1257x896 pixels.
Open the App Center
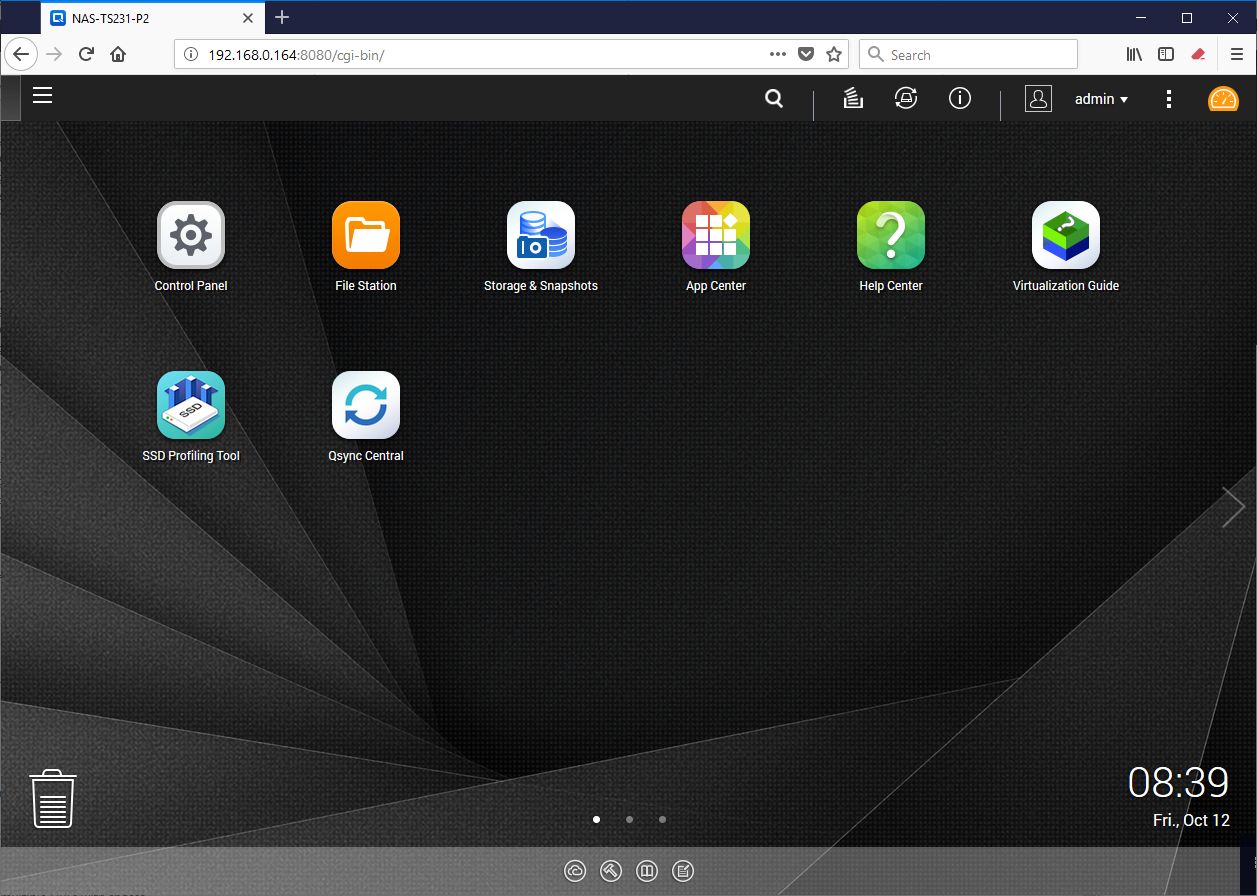tap(716, 236)
